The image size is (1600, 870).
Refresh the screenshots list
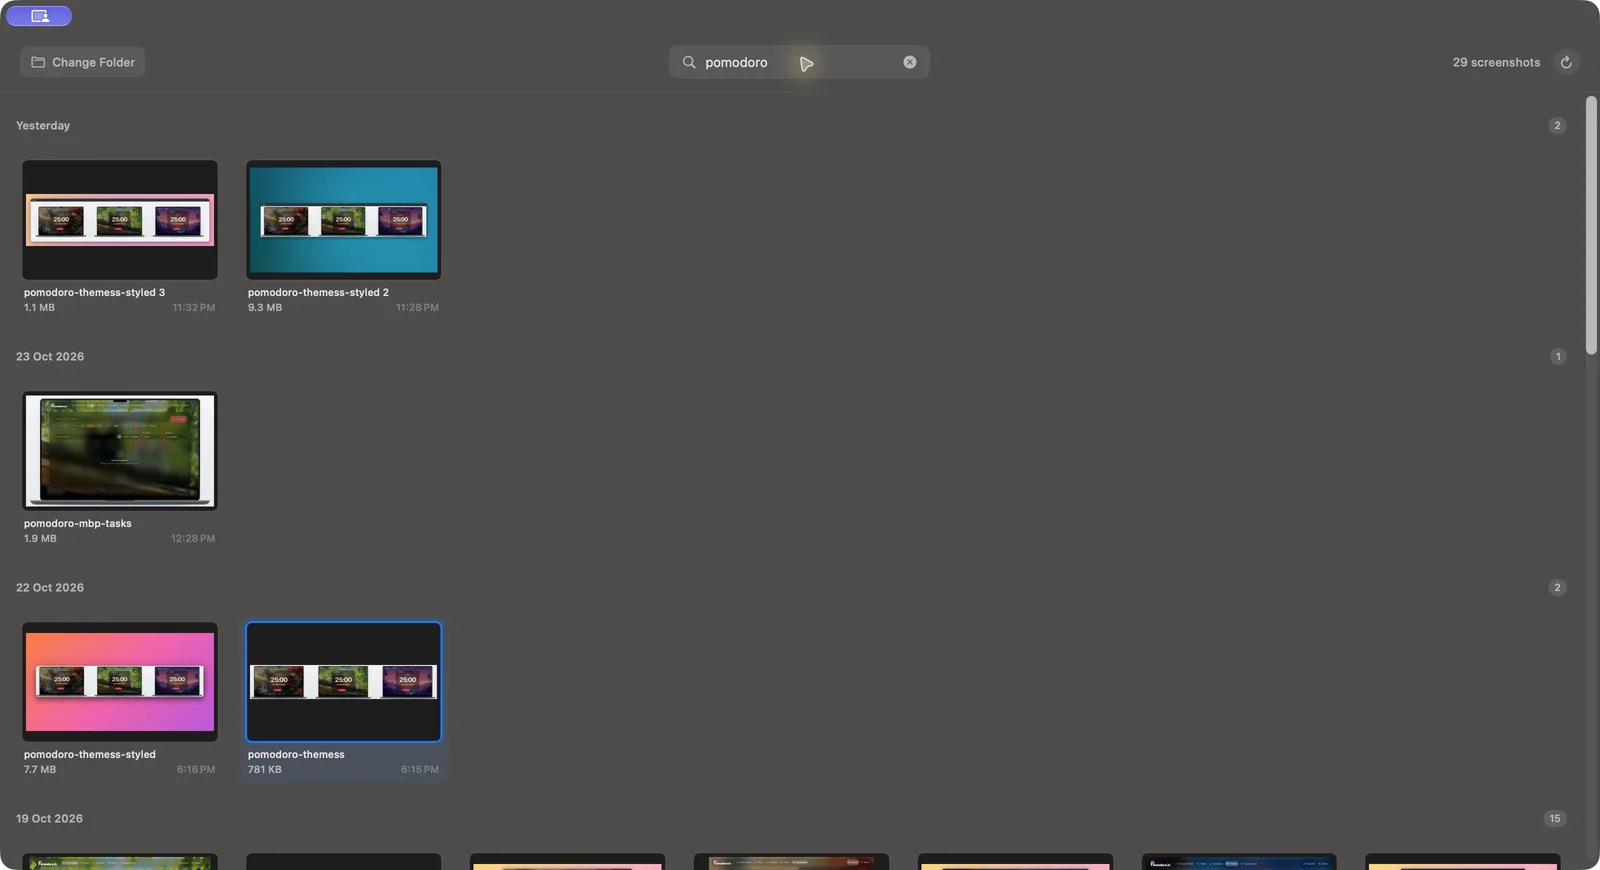[1566, 62]
